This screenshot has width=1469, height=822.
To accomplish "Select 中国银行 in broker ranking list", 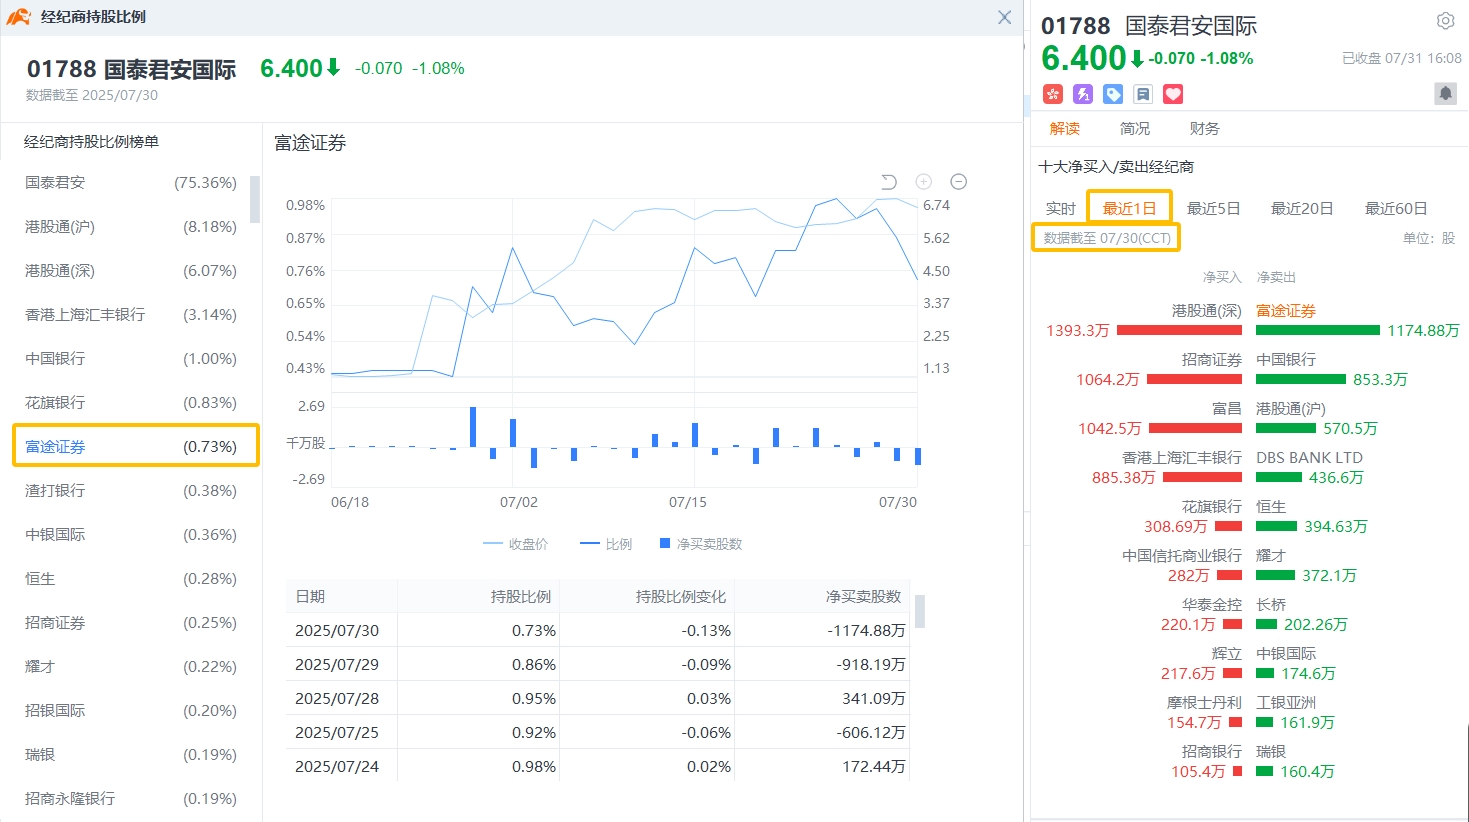I will (x=131, y=359).
